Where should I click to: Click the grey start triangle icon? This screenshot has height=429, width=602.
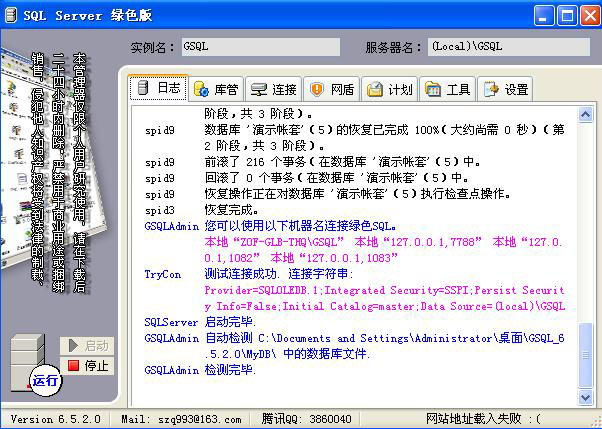[73, 346]
